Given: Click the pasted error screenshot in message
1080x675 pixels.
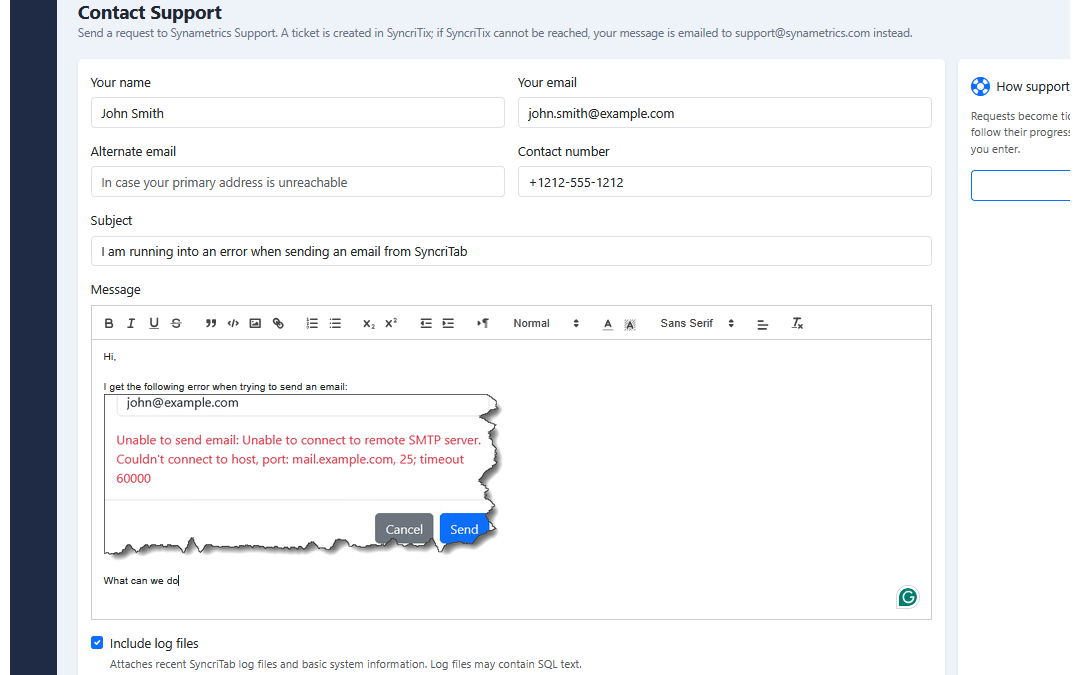Looking at the screenshot, I should (301, 475).
